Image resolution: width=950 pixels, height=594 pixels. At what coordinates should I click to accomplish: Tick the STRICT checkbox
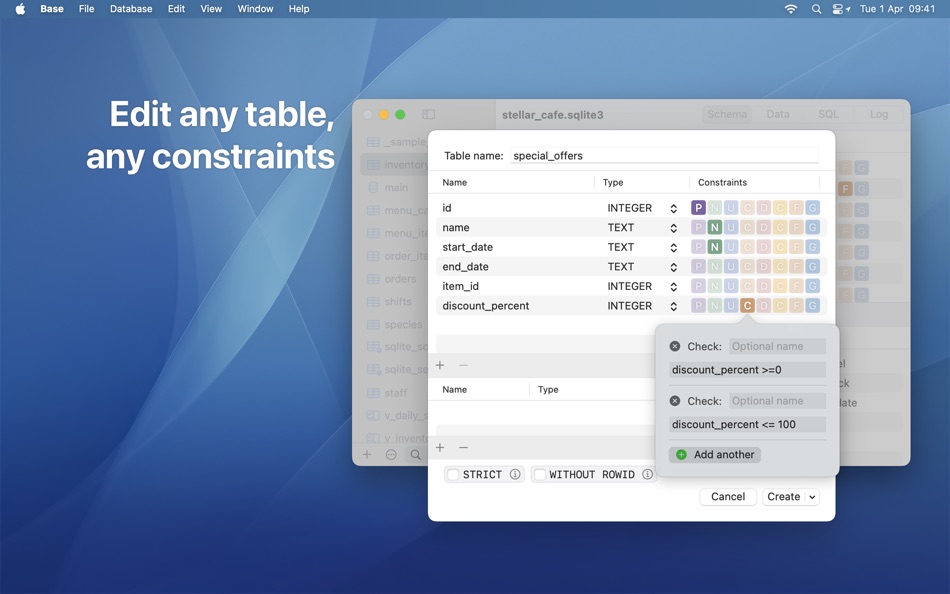click(x=453, y=475)
